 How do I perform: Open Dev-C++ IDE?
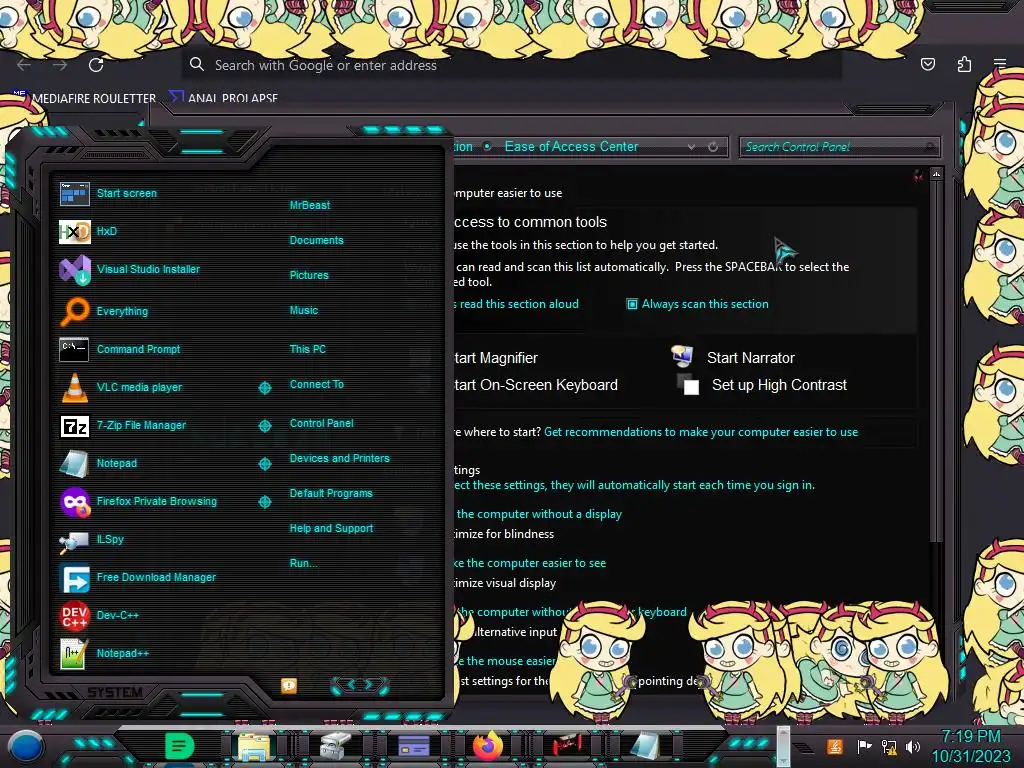74,615
